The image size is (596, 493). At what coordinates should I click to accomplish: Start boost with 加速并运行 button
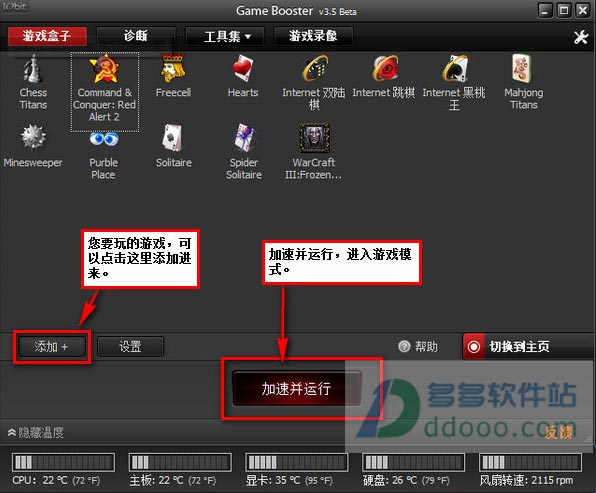pyautogui.click(x=296, y=388)
